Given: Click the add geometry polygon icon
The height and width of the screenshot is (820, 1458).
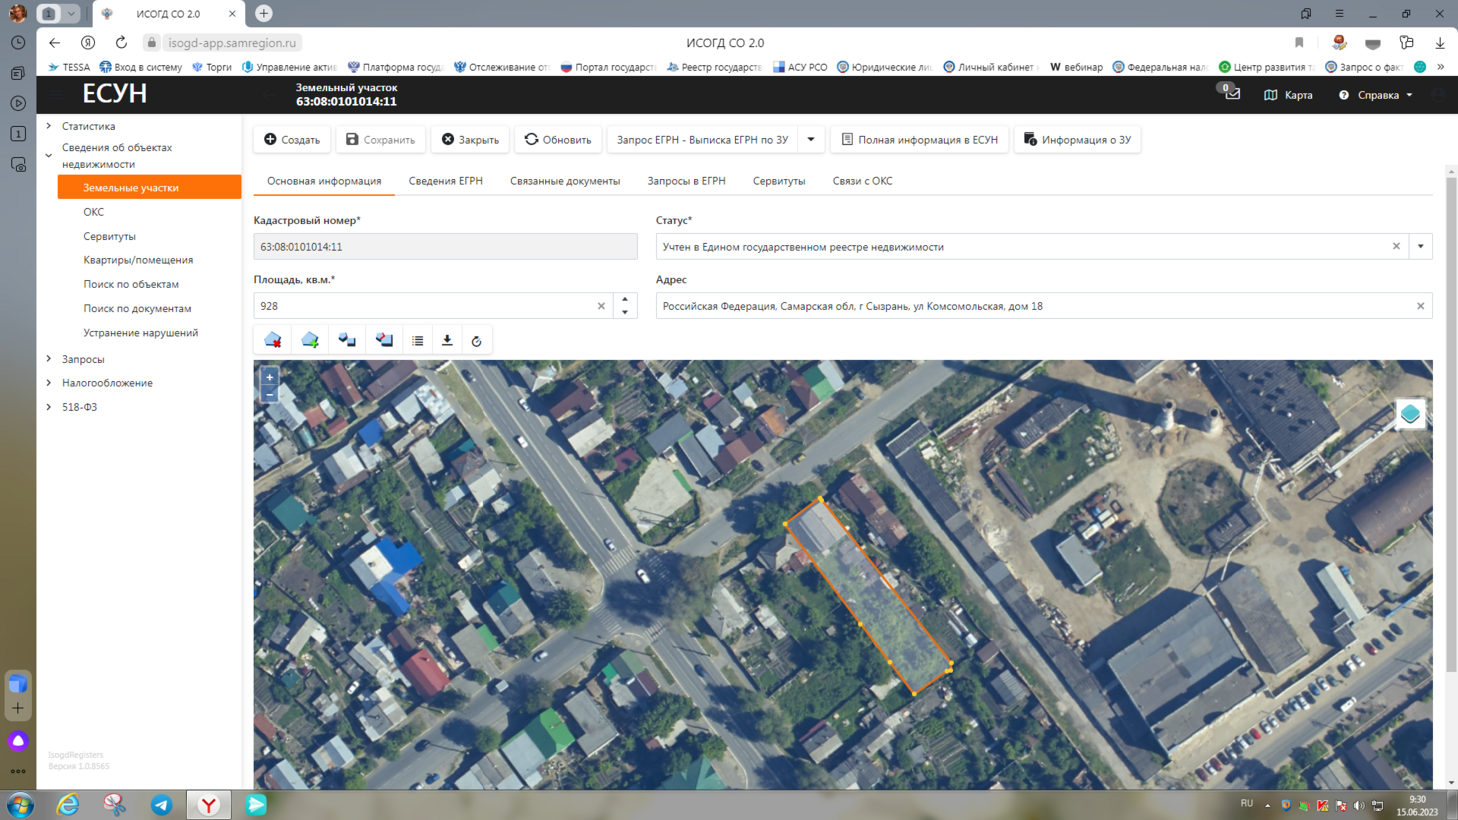Looking at the screenshot, I should [310, 340].
